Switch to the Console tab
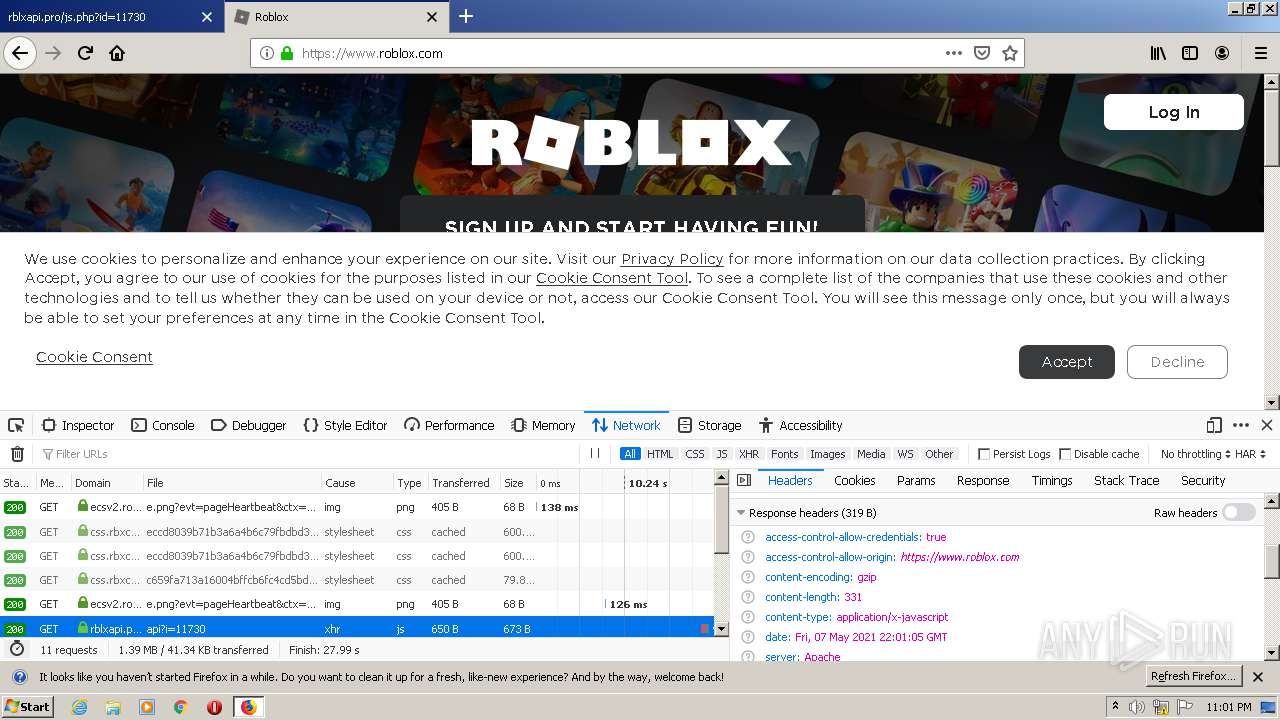 click(x=163, y=425)
